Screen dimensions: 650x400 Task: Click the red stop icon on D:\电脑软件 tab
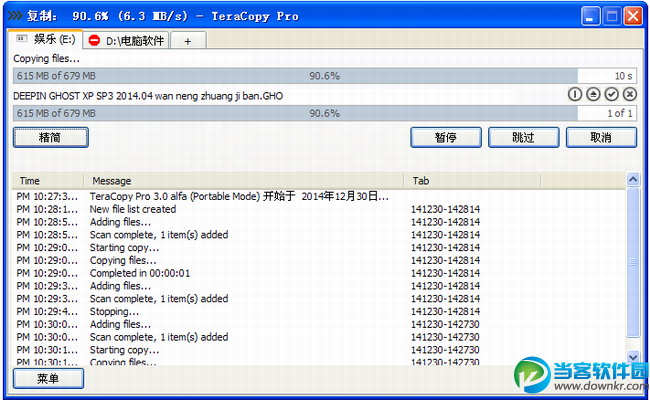click(95, 40)
